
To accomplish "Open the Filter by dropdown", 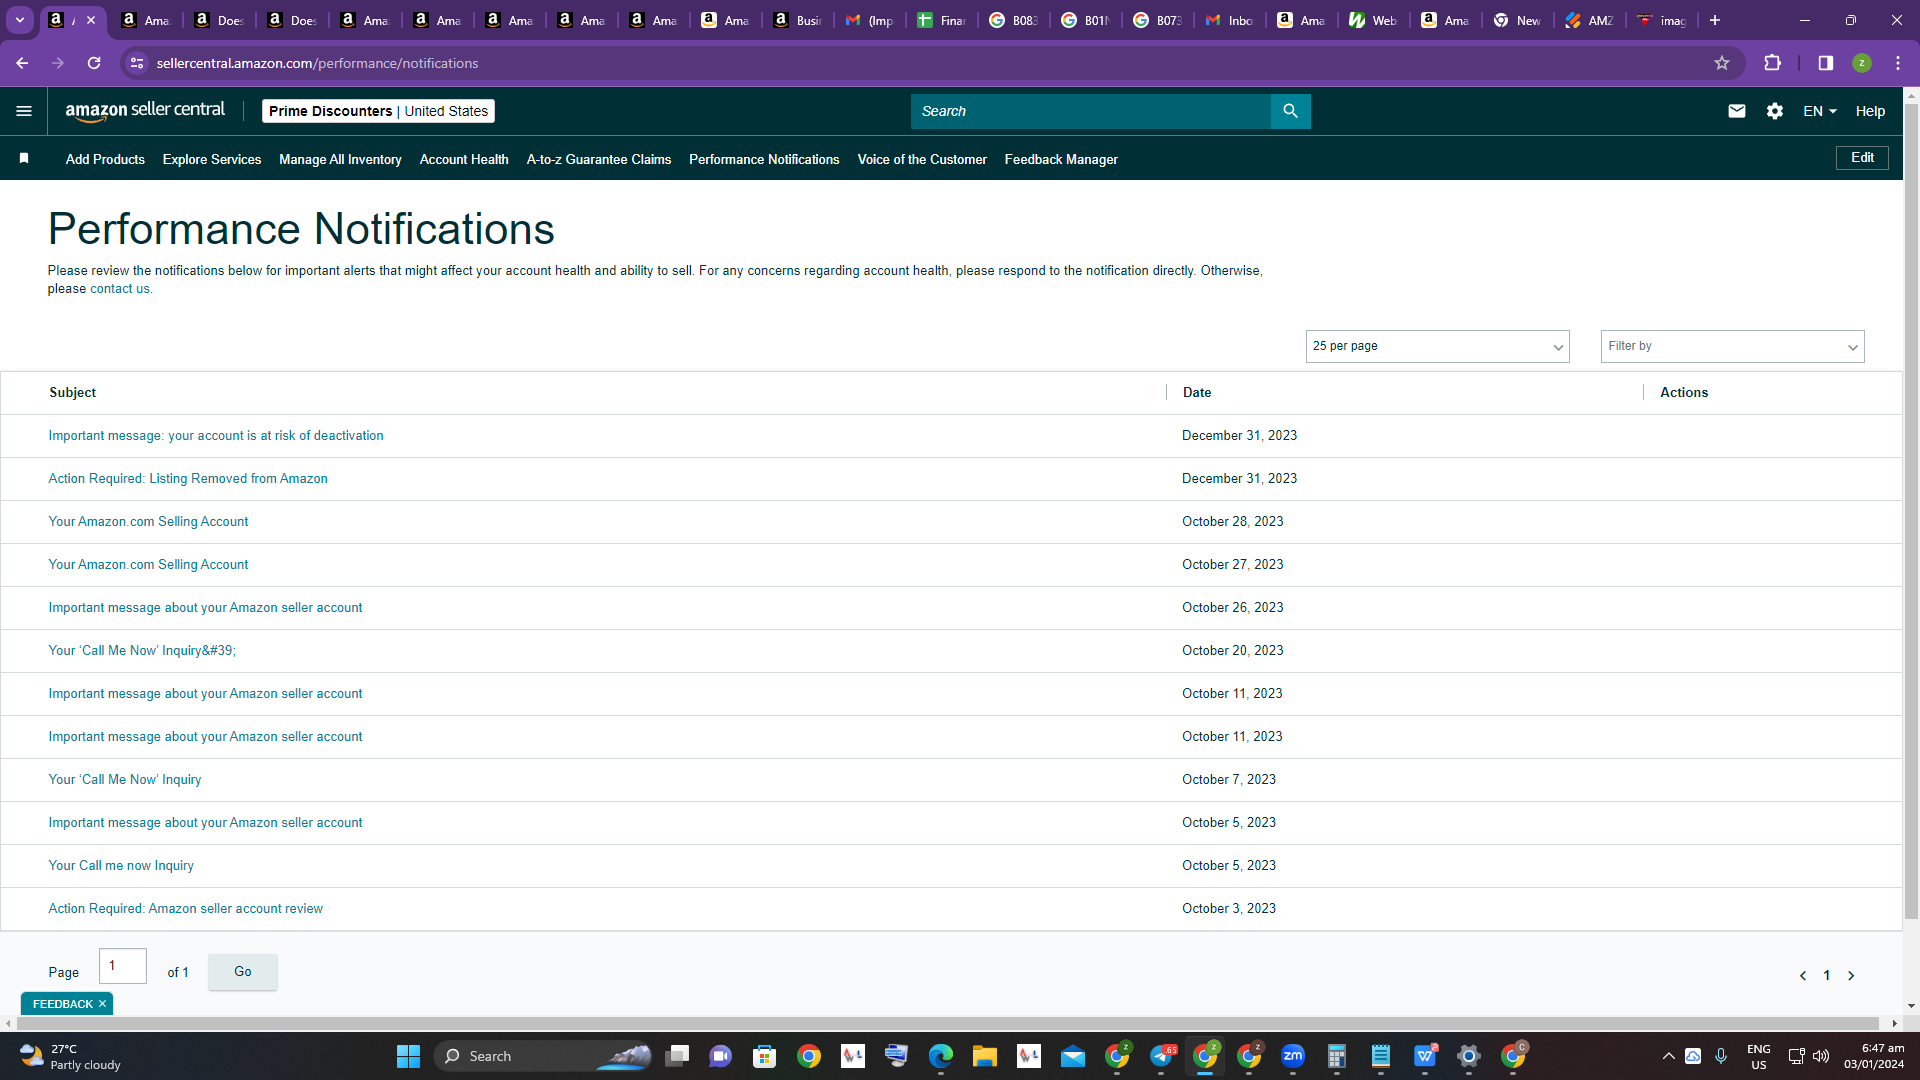I will 1732,346.
